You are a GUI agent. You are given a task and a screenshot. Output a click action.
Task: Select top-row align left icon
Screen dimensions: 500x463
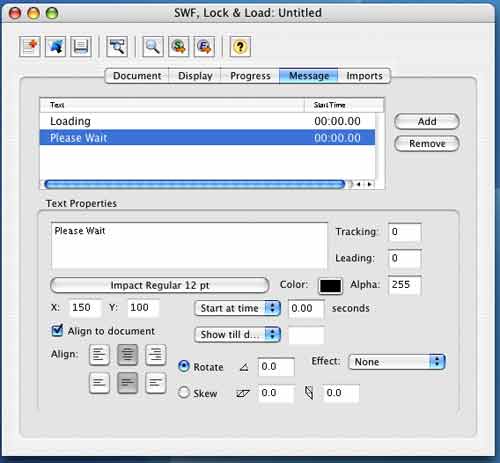(99, 354)
